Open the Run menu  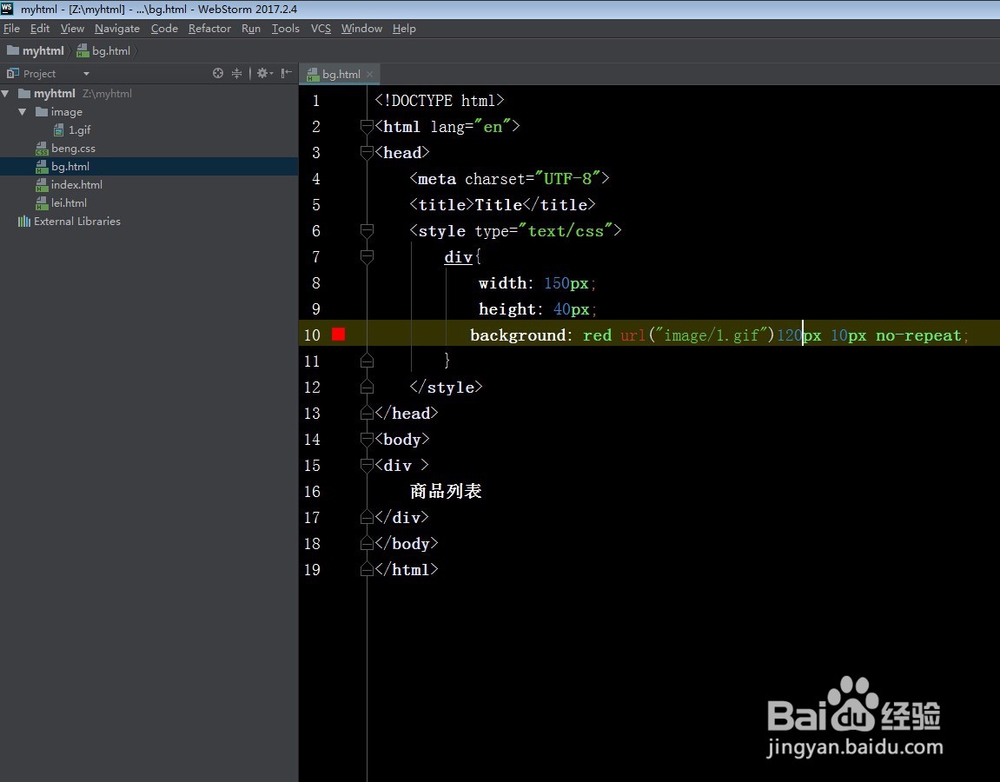pyautogui.click(x=251, y=29)
